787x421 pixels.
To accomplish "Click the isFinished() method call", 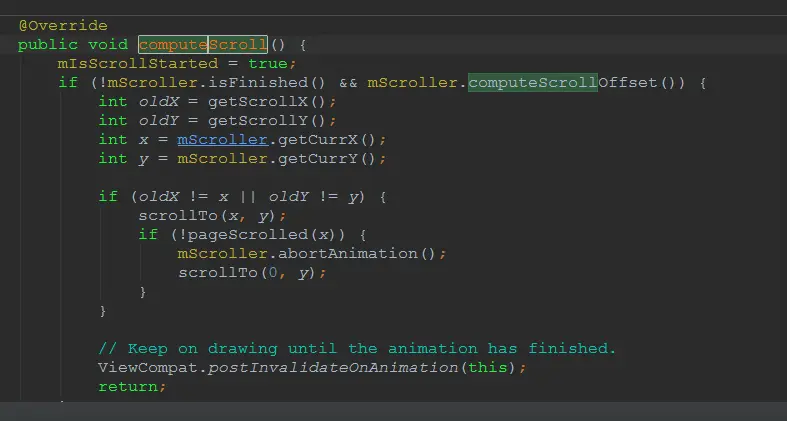I will [267, 82].
